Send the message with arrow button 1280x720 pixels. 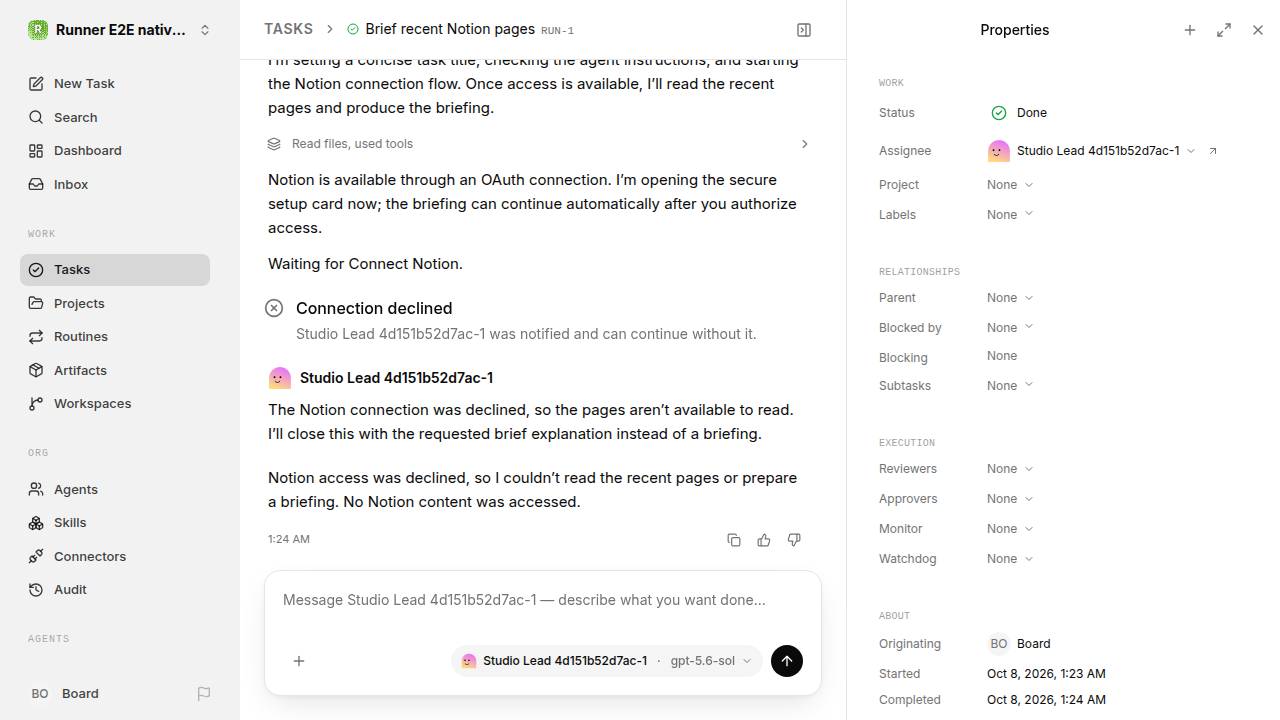pyautogui.click(x=787, y=661)
